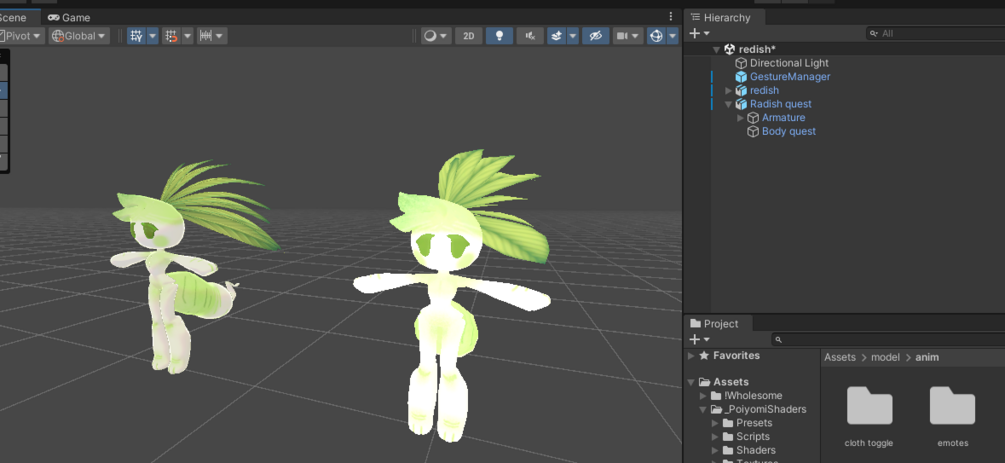Click the Project panel search field
This screenshot has width=1005, height=463.
[x=888, y=339]
